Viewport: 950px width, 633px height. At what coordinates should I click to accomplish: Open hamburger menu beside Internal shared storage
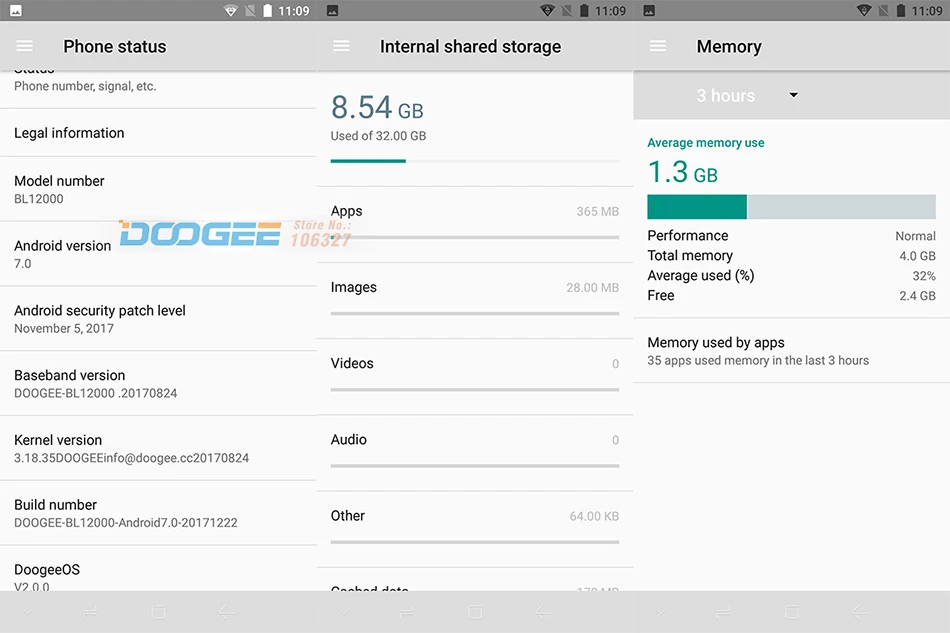[341, 46]
